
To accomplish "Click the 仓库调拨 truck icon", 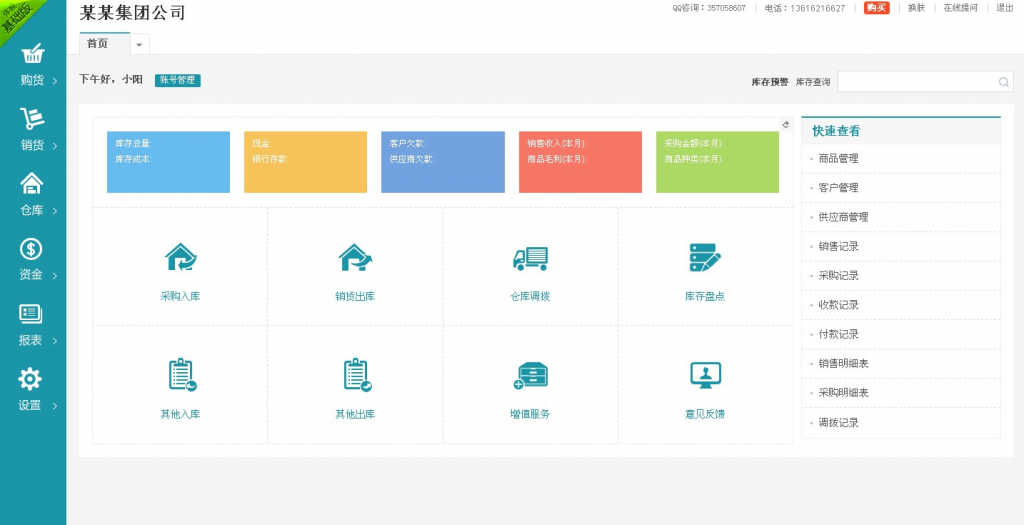I will [530, 259].
